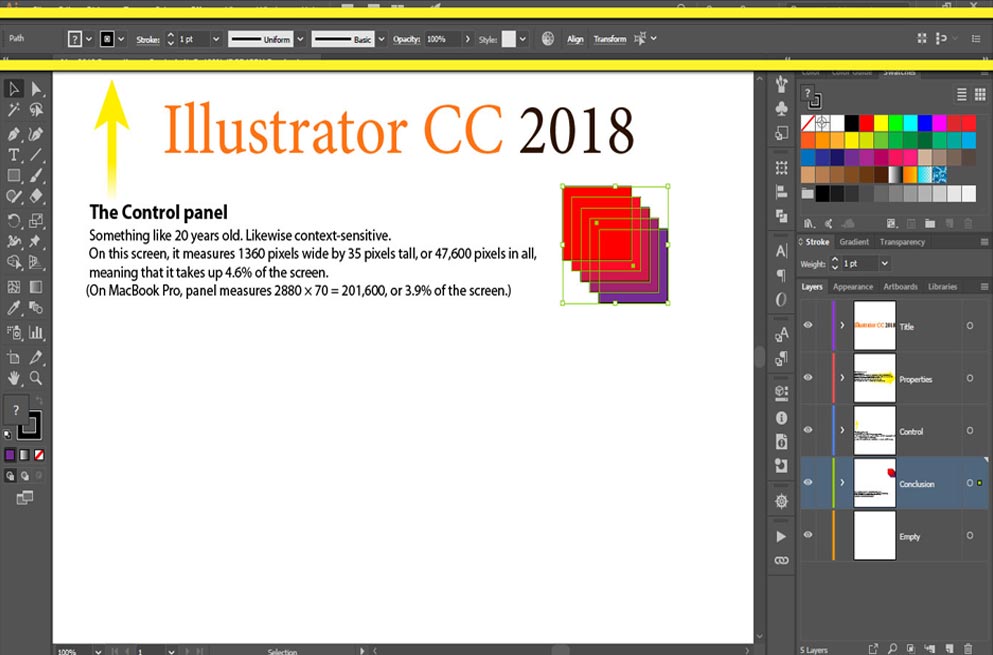Hide the Properties layer
The width and height of the screenshot is (993, 655).
click(x=808, y=378)
